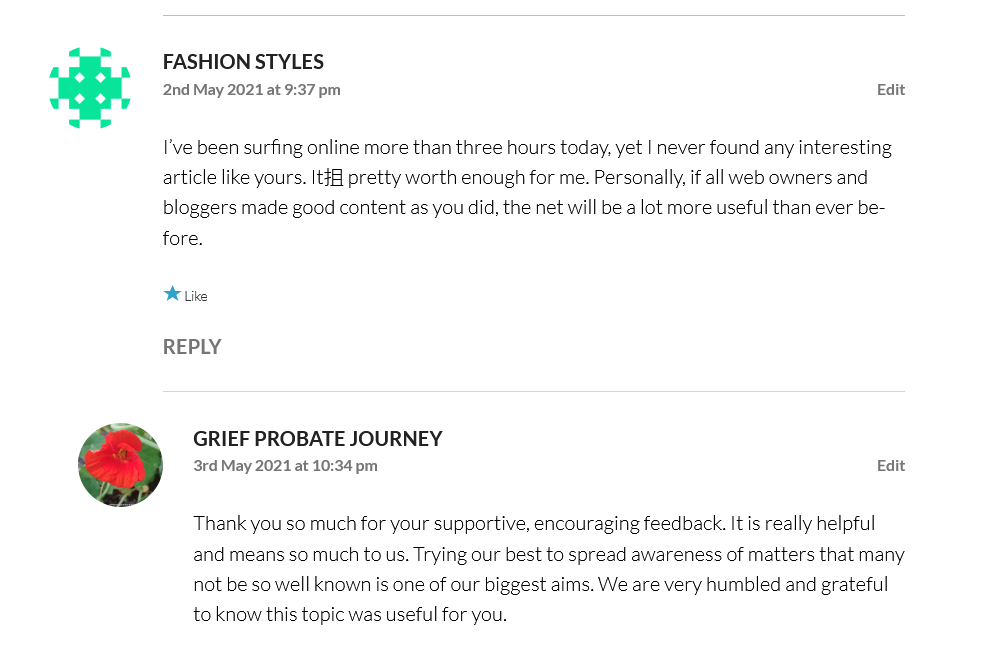
Task: Click the line "to know this topic was useful"
Action: [x=350, y=614]
